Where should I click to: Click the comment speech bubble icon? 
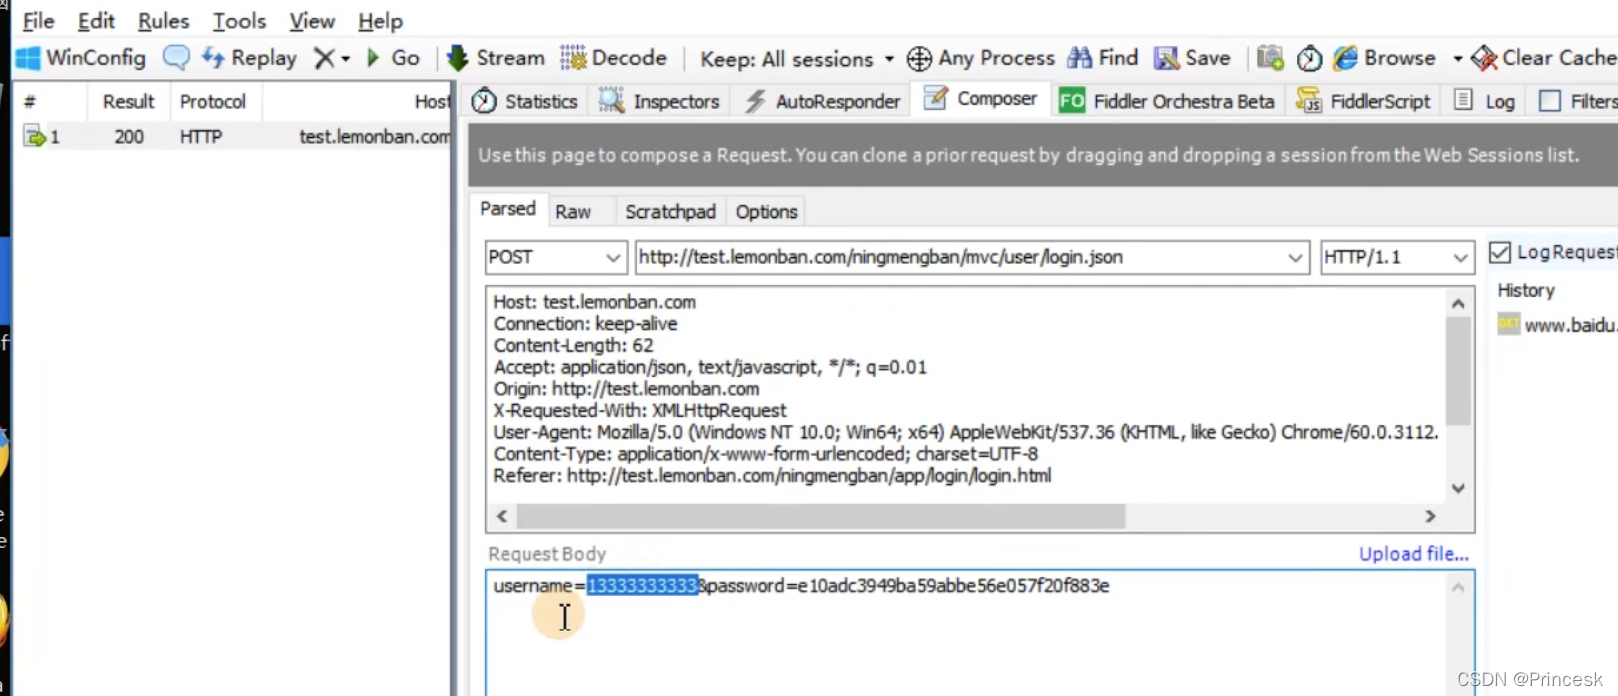[x=176, y=58]
